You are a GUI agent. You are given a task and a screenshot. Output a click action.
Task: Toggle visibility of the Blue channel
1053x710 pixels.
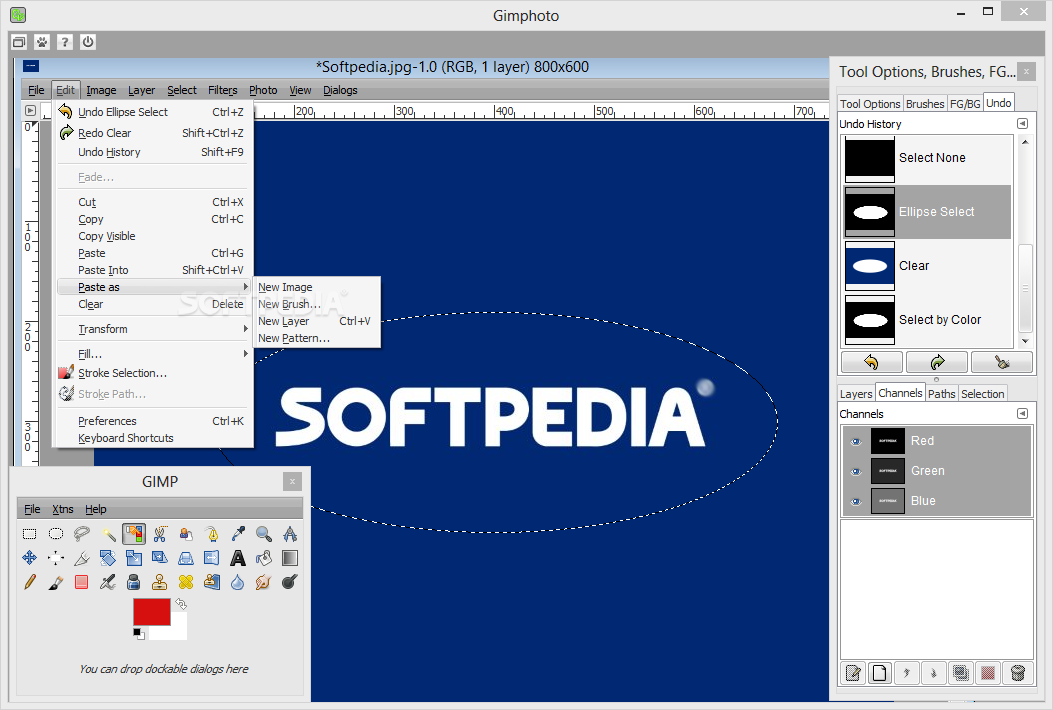click(856, 501)
